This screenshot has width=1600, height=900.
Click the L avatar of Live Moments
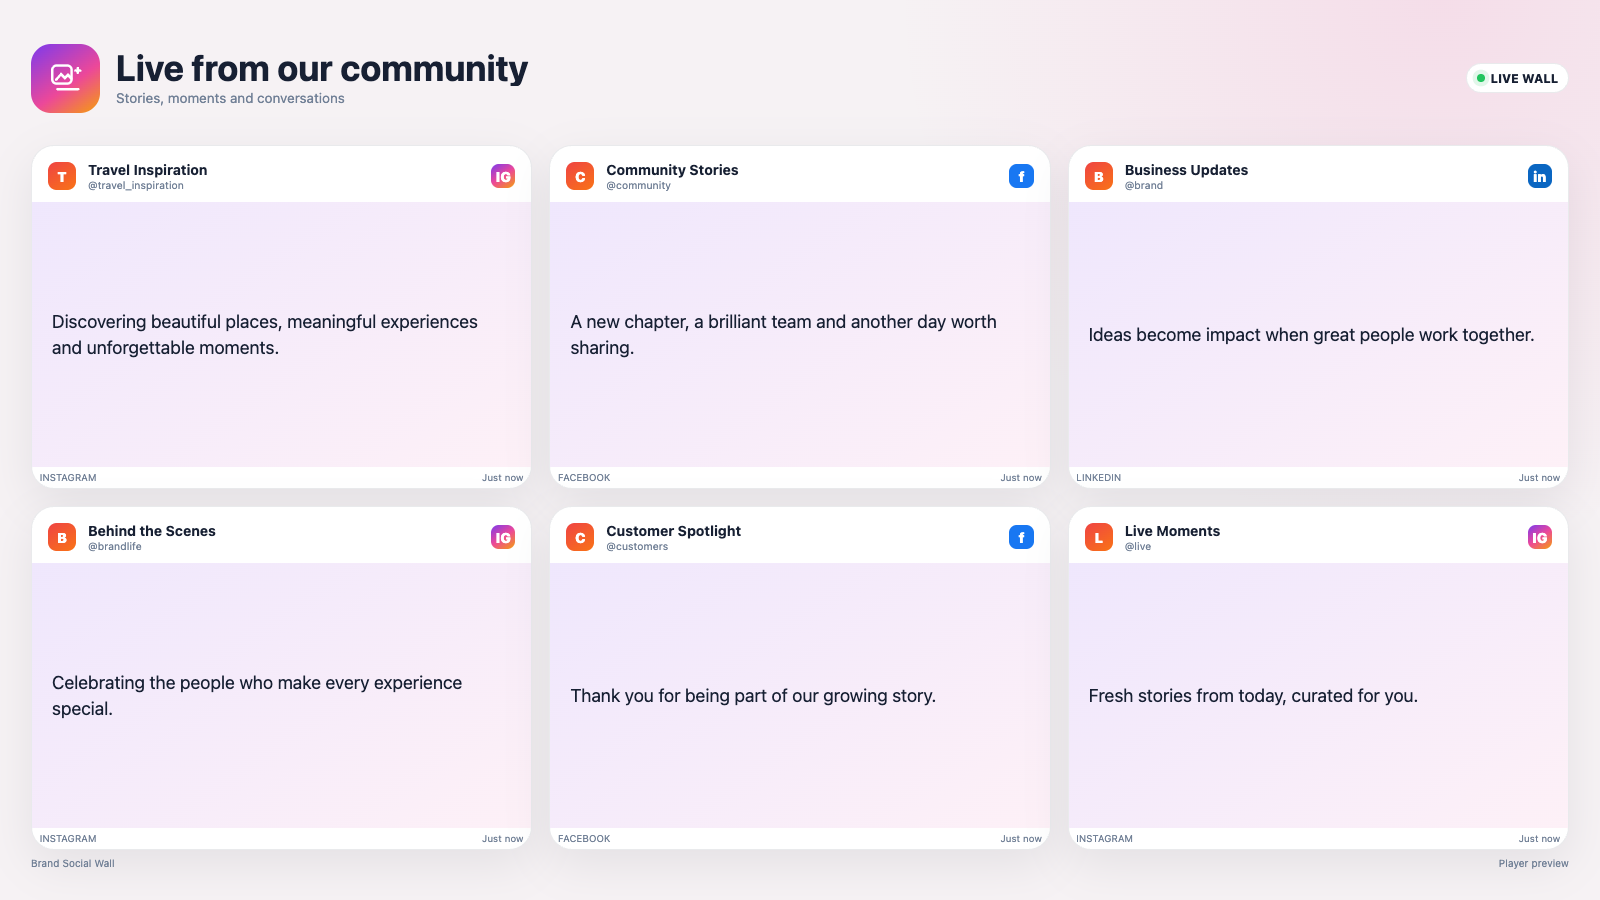click(1099, 537)
